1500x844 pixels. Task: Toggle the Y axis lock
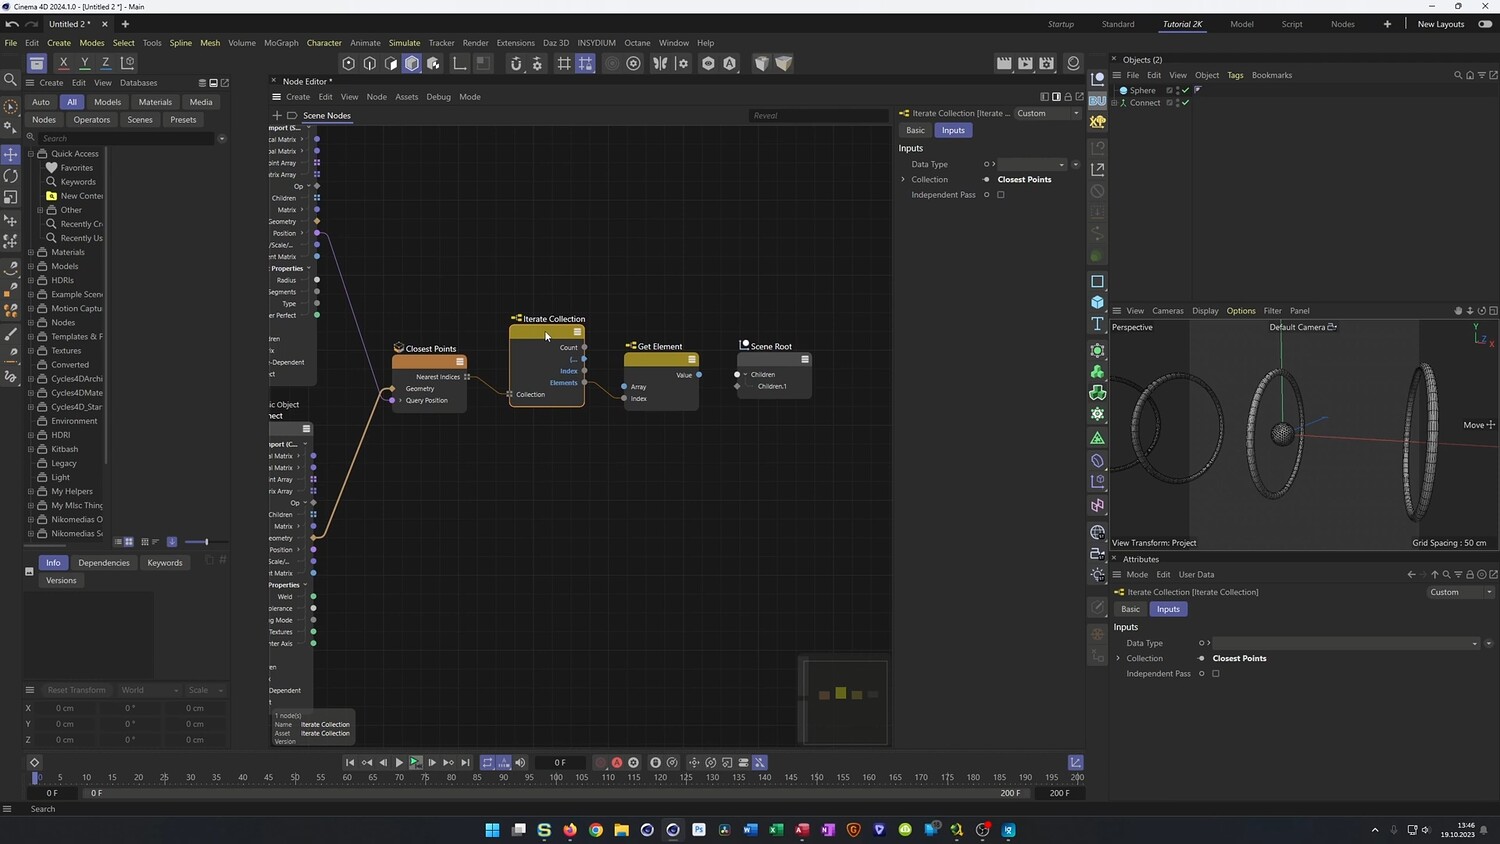tap(84, 63)
